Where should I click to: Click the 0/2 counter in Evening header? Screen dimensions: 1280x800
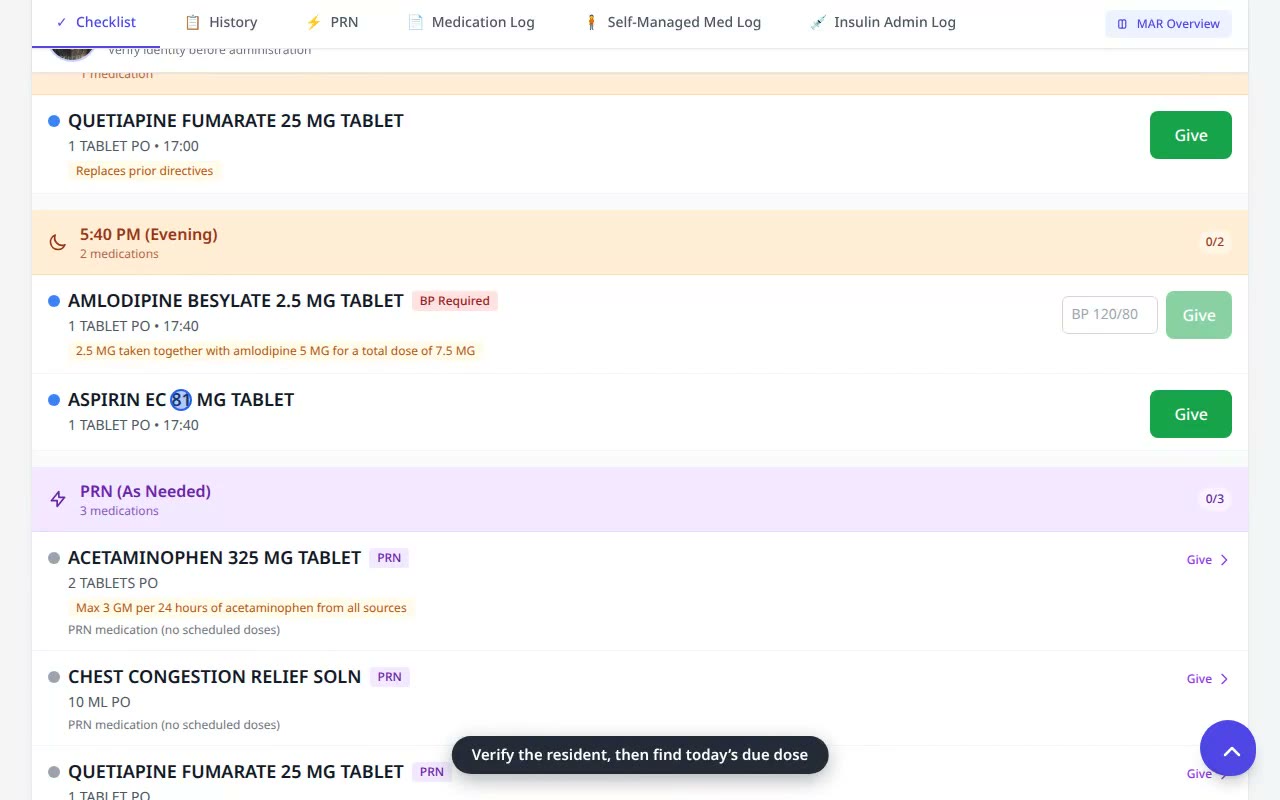click(1214, 242)
